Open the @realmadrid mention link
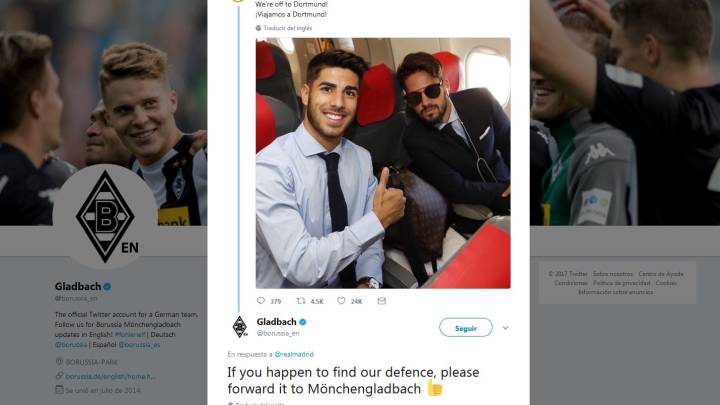 pos(295,354)
